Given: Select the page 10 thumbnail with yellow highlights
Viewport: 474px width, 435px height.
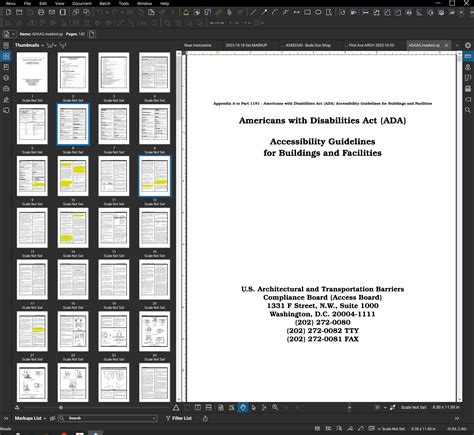Looking at the screenshot, I should [x=73, y=176].
